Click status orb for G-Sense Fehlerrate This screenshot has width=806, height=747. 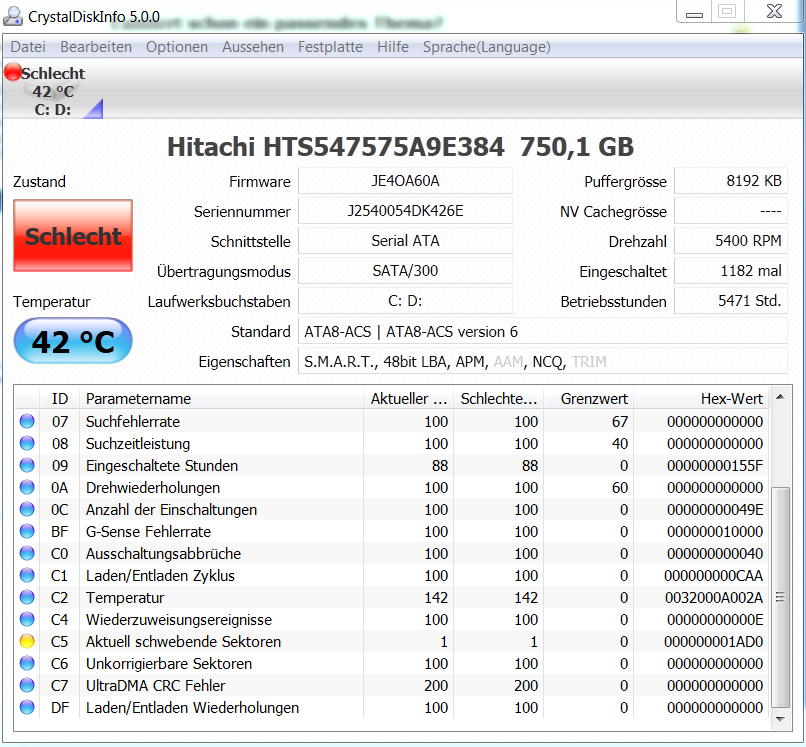click(x=27, y=531)
